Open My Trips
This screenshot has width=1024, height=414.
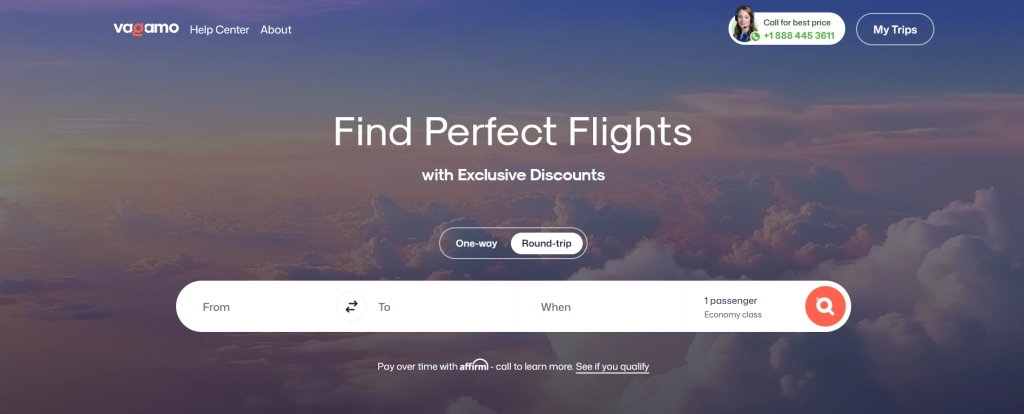(x=895, y=29)
